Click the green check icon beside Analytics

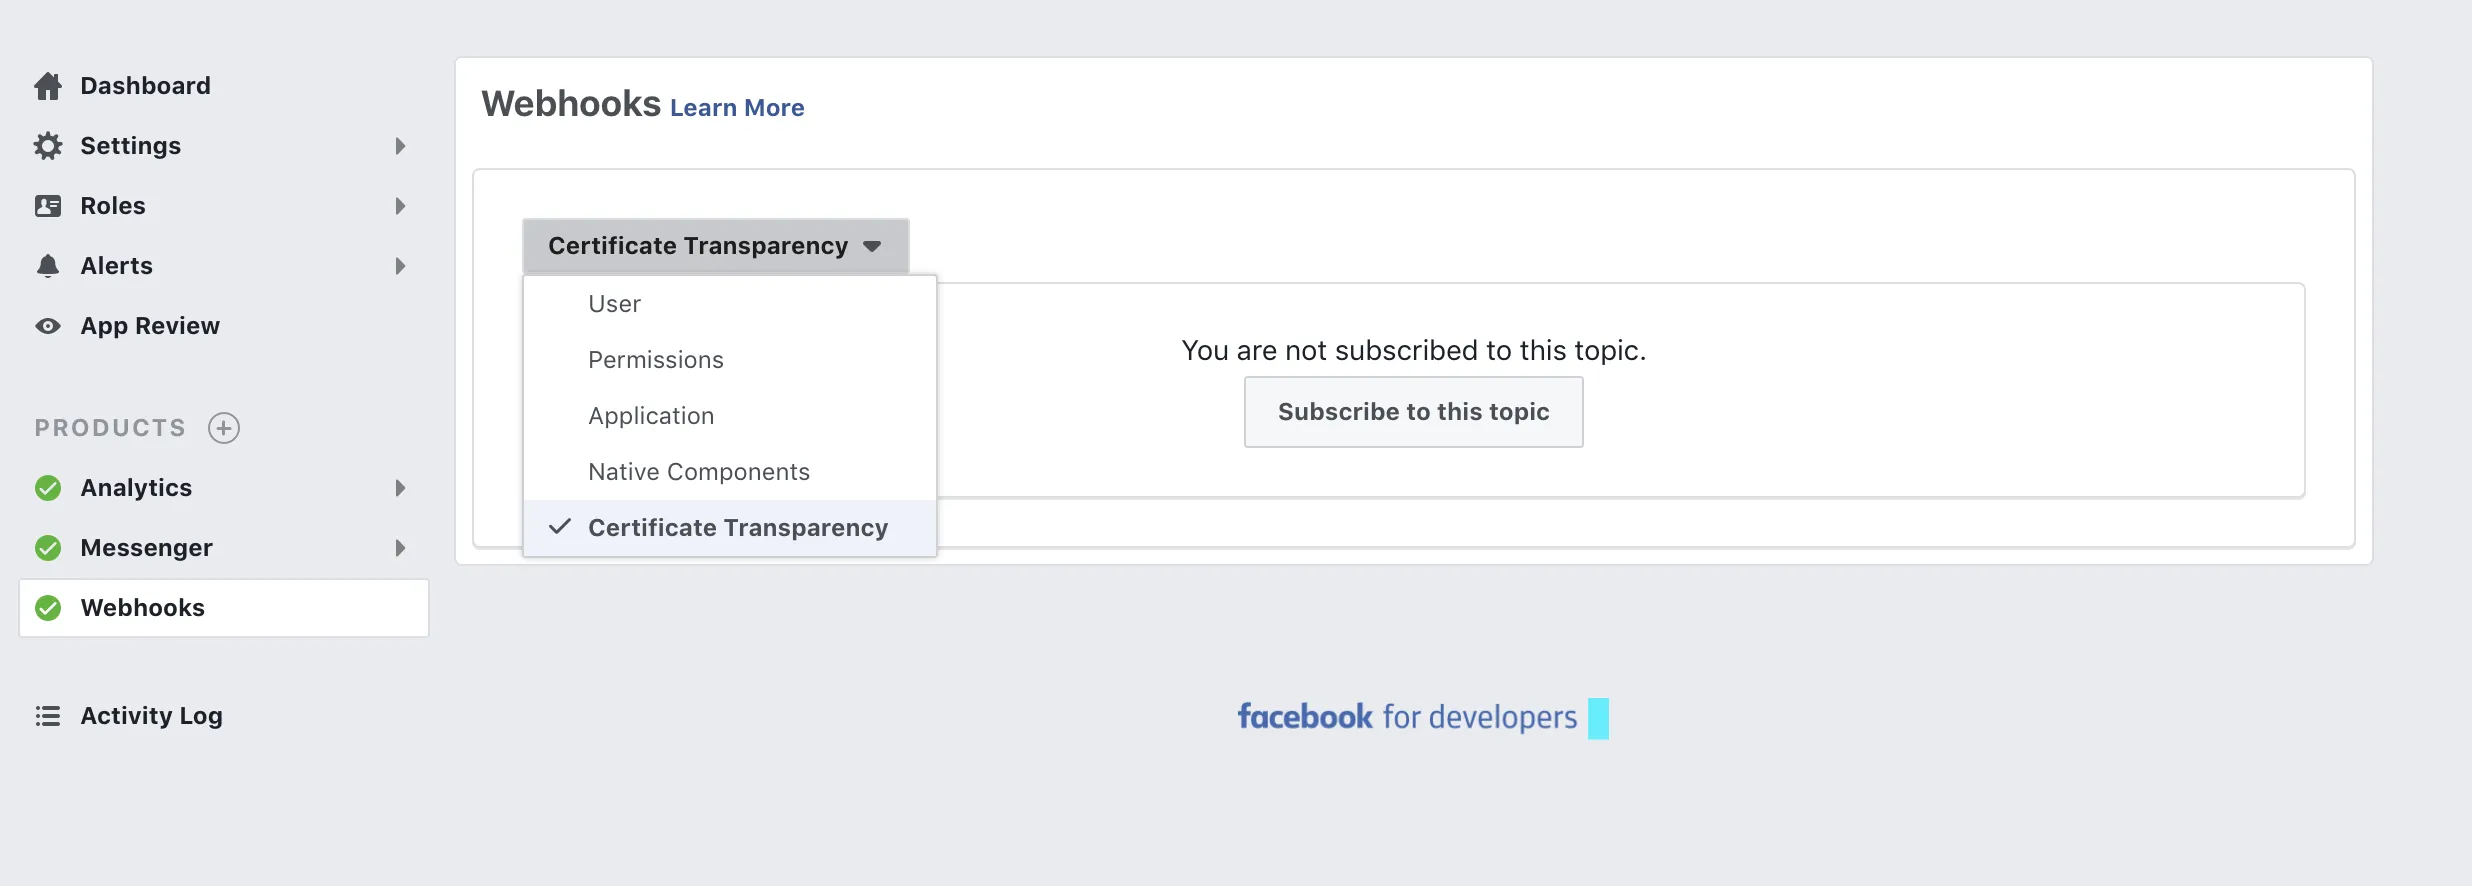(x=48, y=488)
